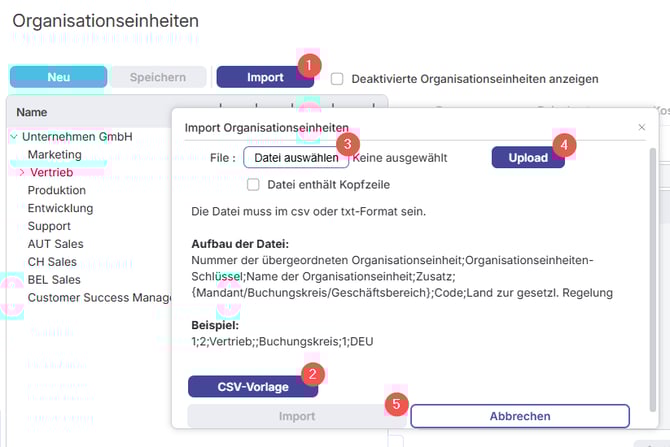Click Abbrechen to cancel import
The height and width of the screenshot is (447, 670).
coord(519,416)
